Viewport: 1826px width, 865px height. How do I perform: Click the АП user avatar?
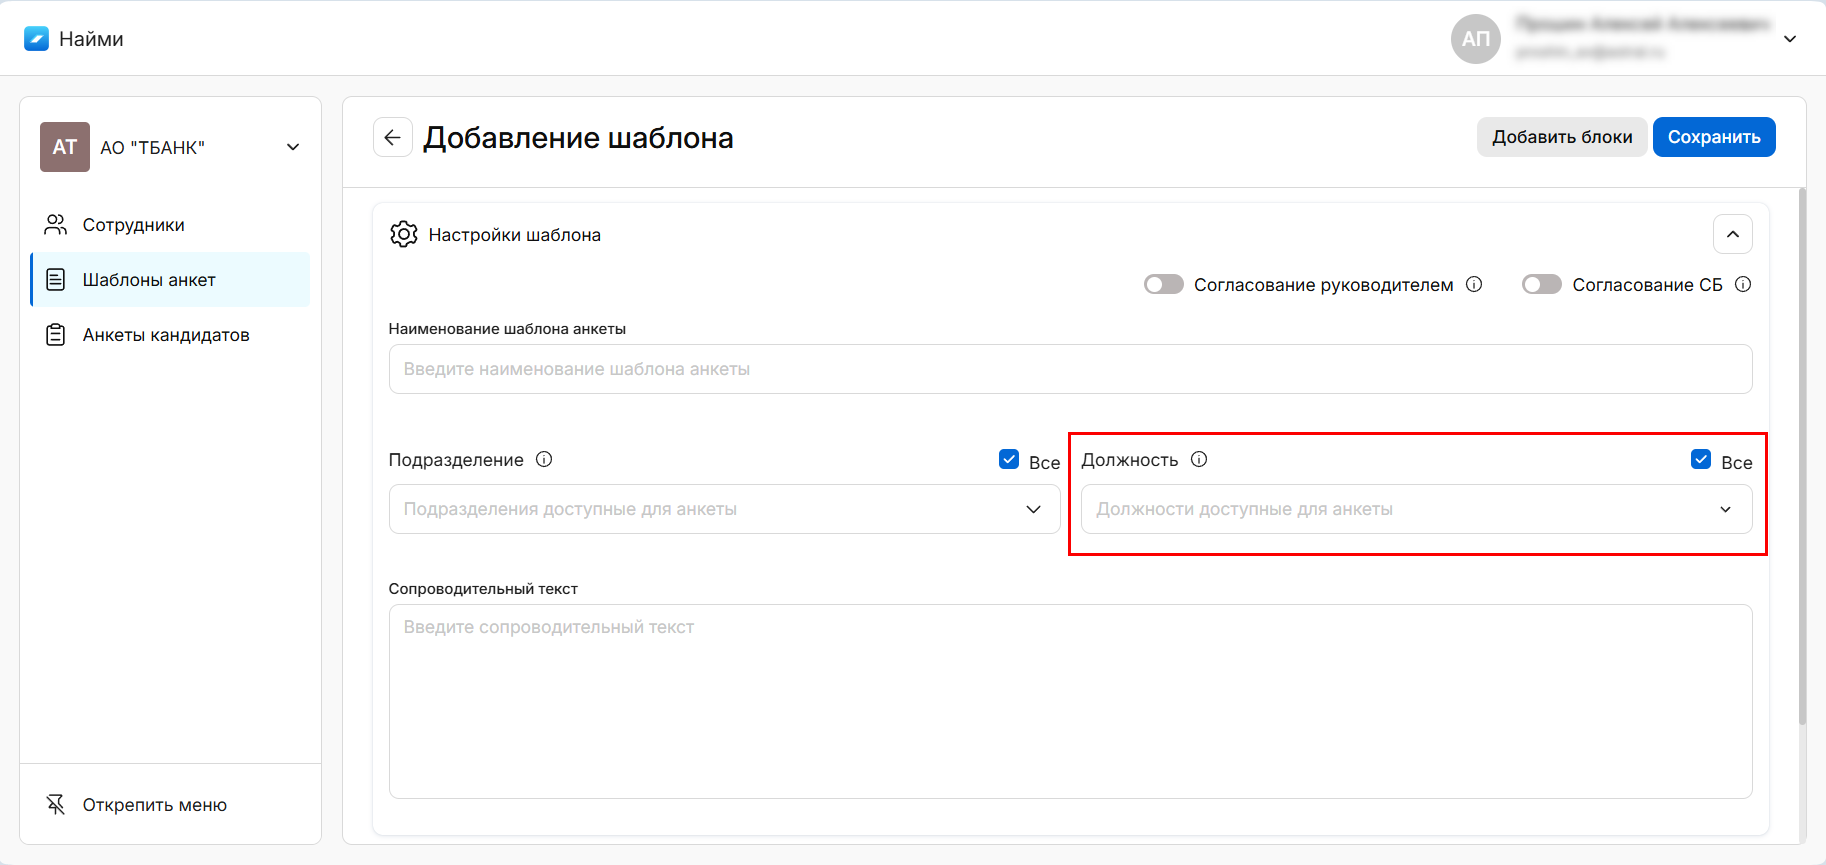(x=1475, y=39)
